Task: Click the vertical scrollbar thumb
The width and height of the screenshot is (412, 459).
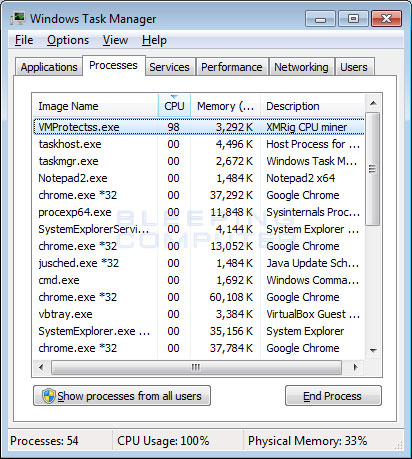Action: (x=373, y=169)
